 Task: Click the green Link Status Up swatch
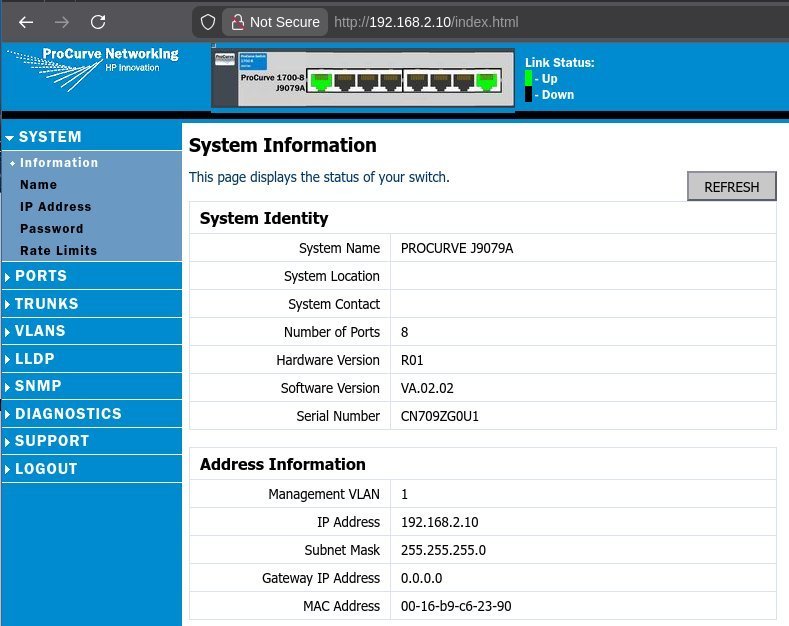pyautogui.click(x=529, y=78)
